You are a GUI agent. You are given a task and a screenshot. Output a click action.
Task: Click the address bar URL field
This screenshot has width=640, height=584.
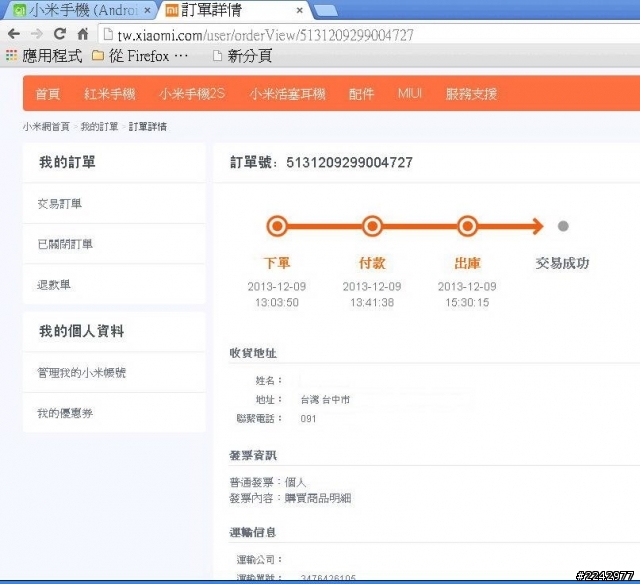tap(369, 35)
